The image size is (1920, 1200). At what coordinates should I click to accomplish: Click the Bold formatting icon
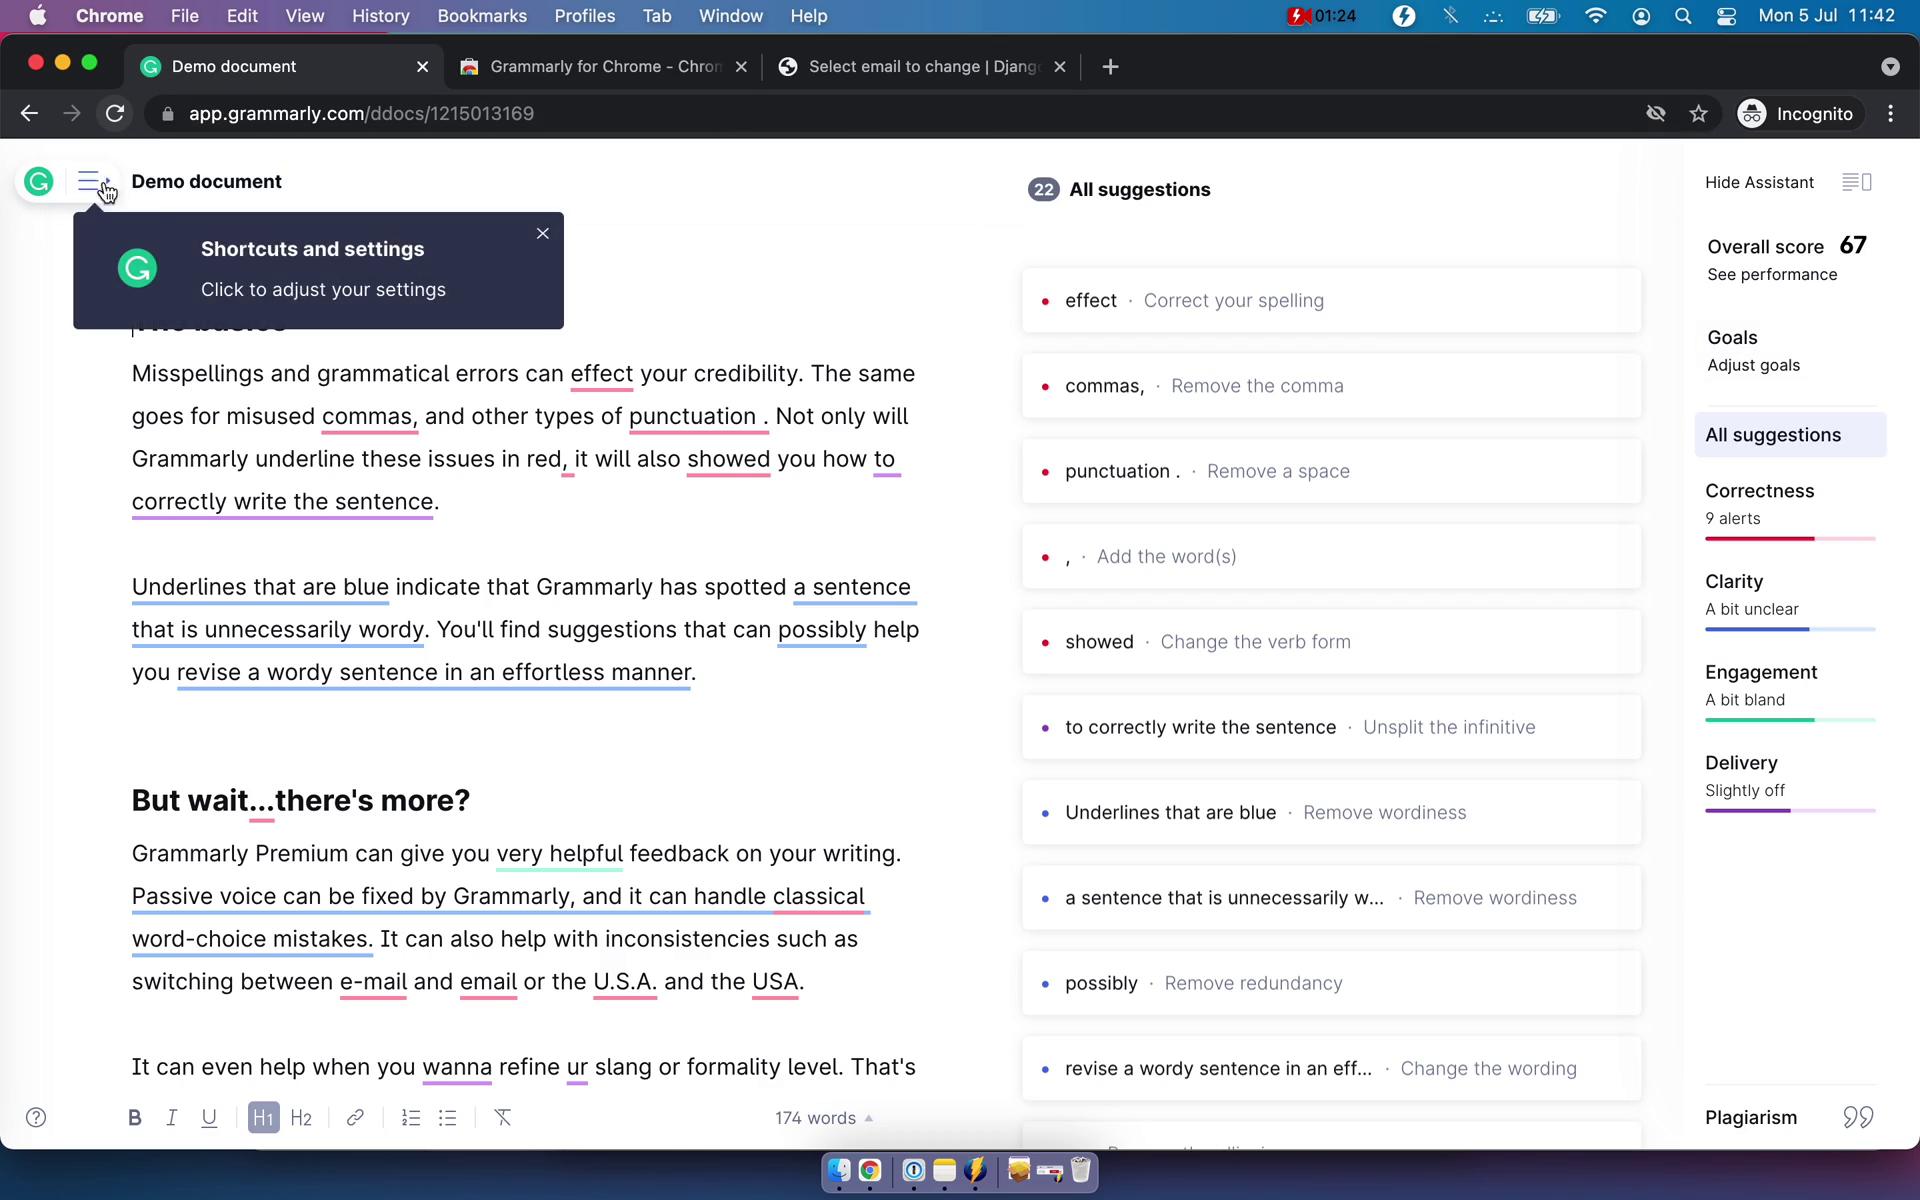coord(134,1117)
